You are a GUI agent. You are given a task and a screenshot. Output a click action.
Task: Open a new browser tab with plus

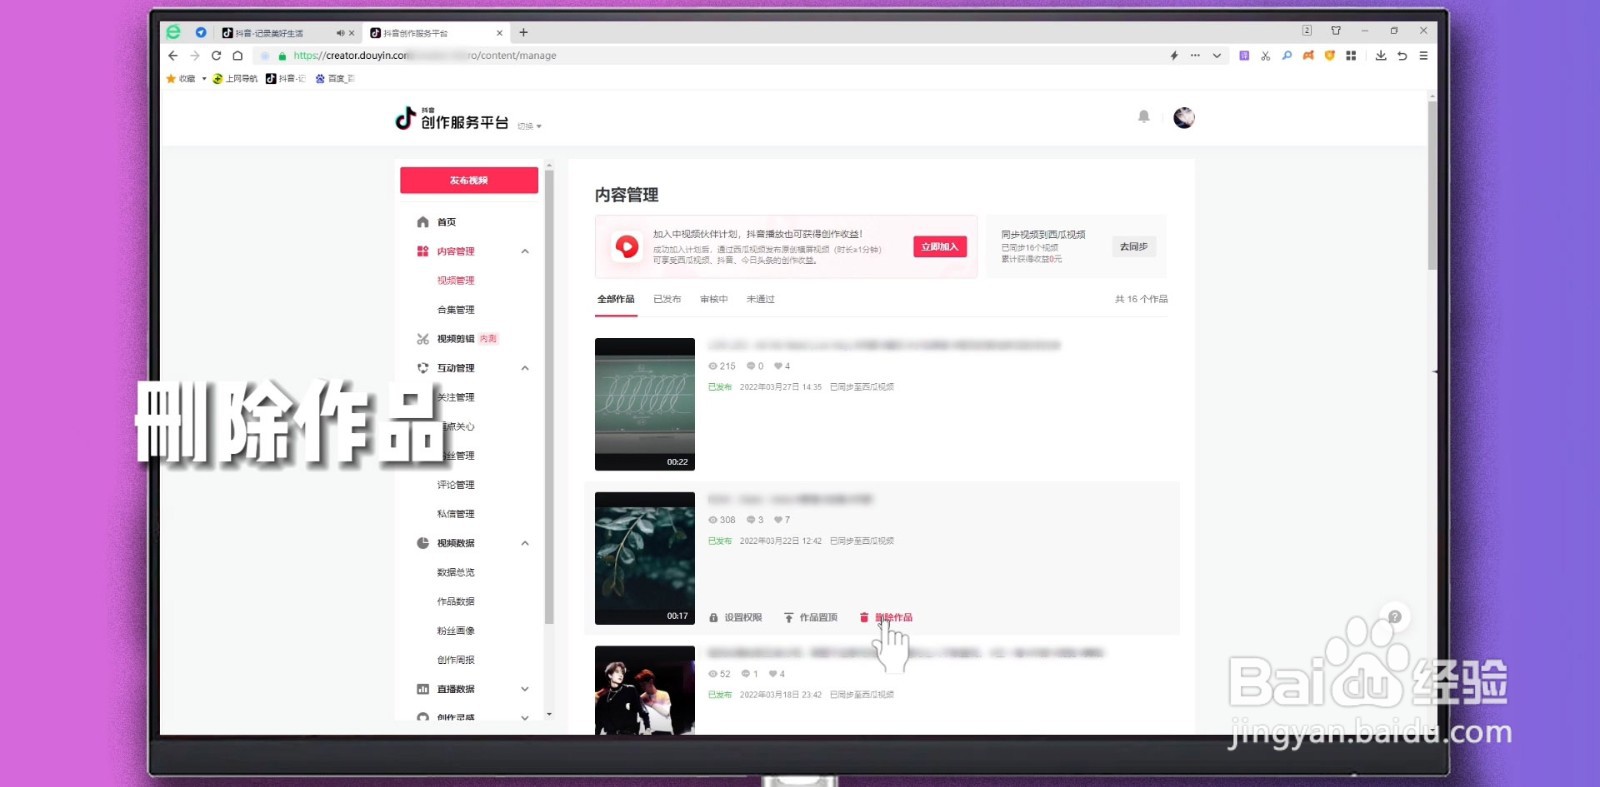(x=523, y=33)
